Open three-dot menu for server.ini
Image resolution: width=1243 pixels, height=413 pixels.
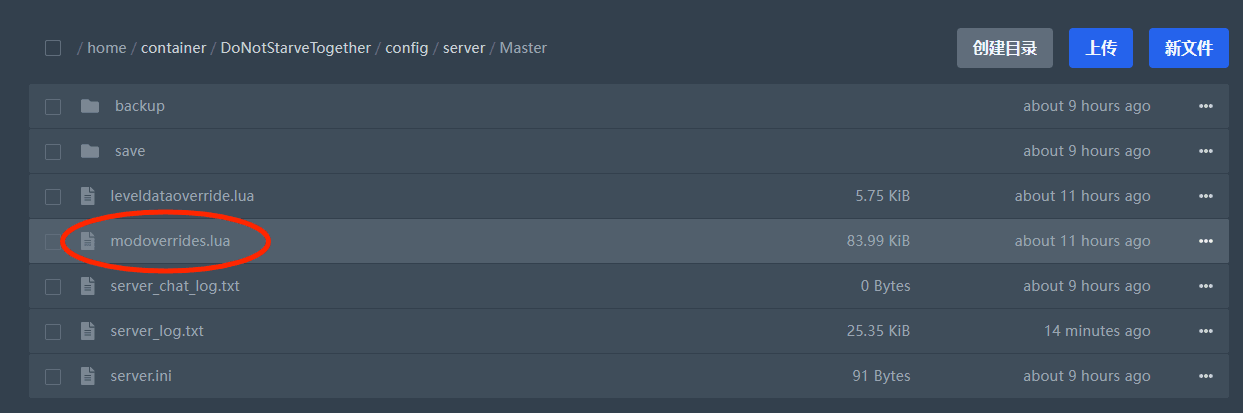pyautogui.click(x=1205, y=376)
